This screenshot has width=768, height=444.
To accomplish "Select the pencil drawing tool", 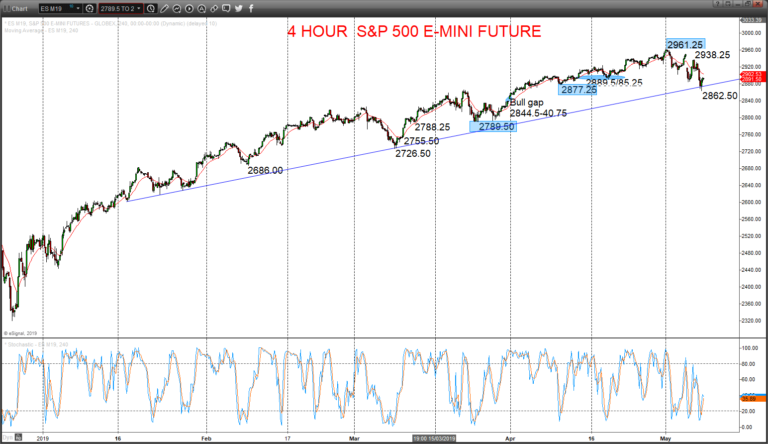I will pos(165,8).
